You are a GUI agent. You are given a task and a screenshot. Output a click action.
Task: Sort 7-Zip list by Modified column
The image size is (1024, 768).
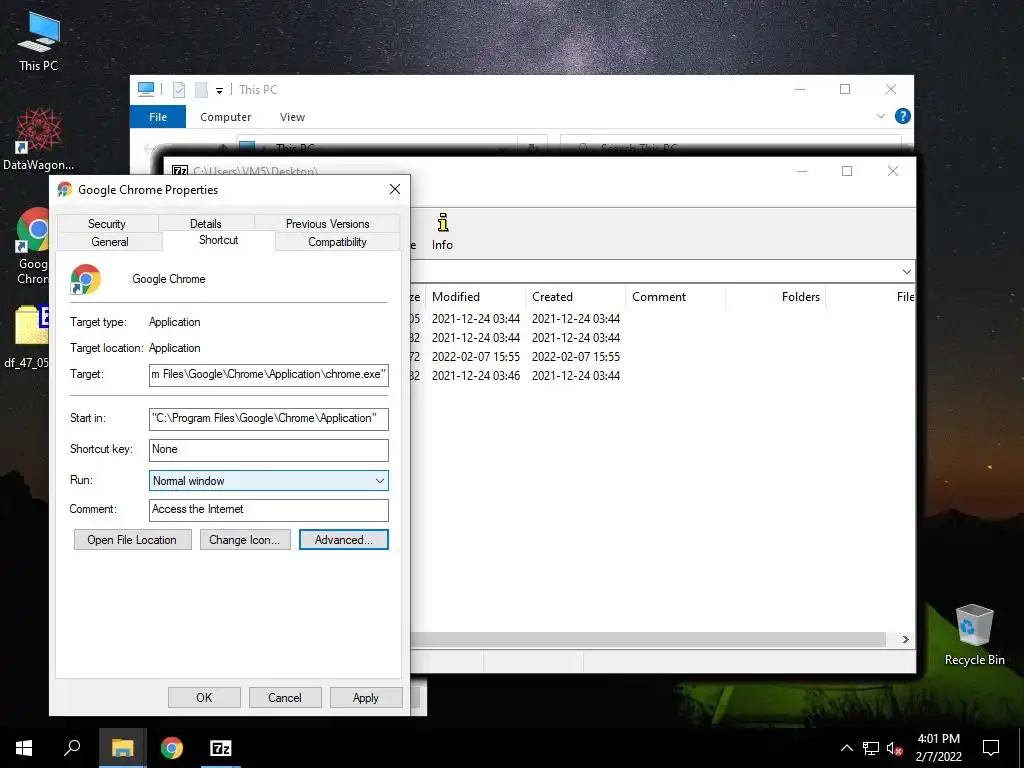click(x=475, y=296)
